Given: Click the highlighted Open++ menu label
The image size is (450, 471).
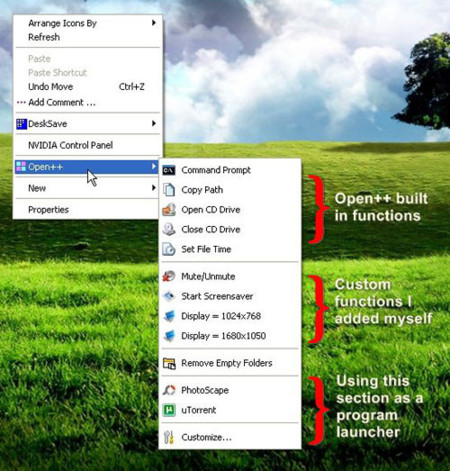Looking at the screenshot, I should coord(45,167).
